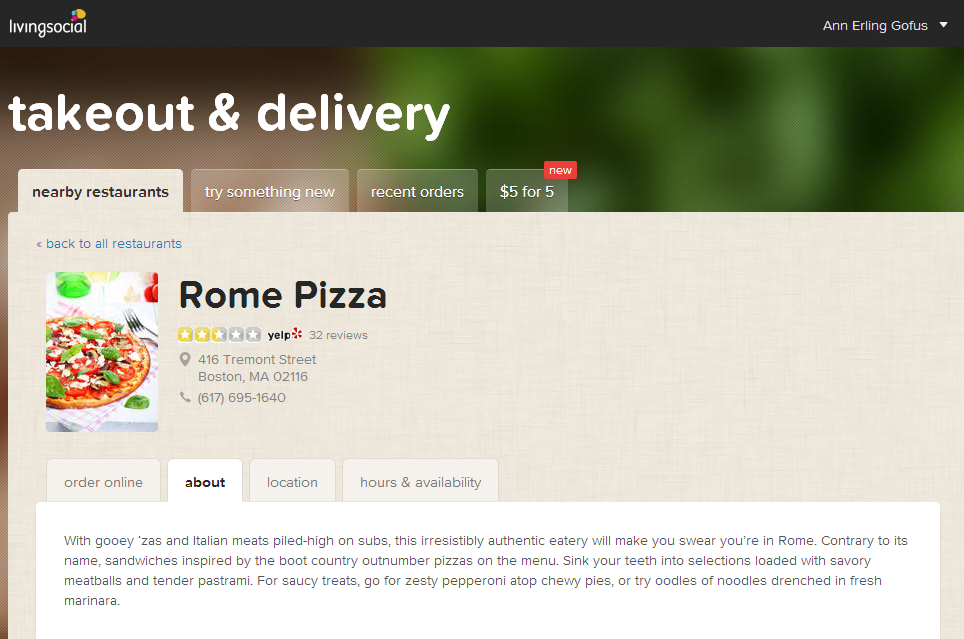The width and height of the screenshot is (964, 639).
Task: Go back to all restaurants link
Action: [109, 244]
